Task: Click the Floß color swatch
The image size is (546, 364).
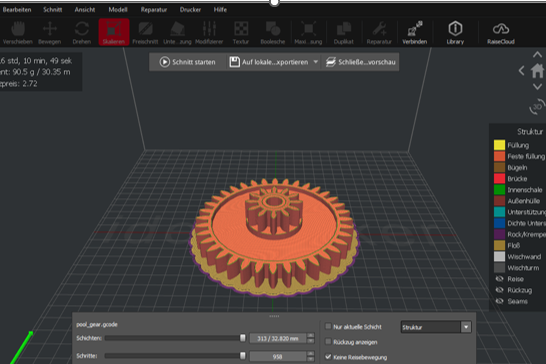Action: point(499,245)
